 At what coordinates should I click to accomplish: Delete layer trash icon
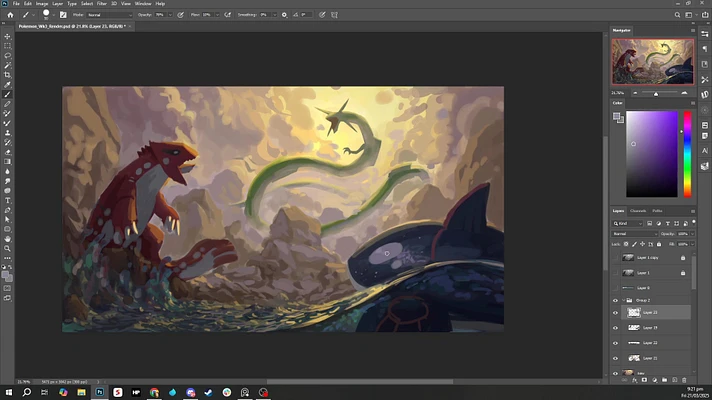click(684, 380)
